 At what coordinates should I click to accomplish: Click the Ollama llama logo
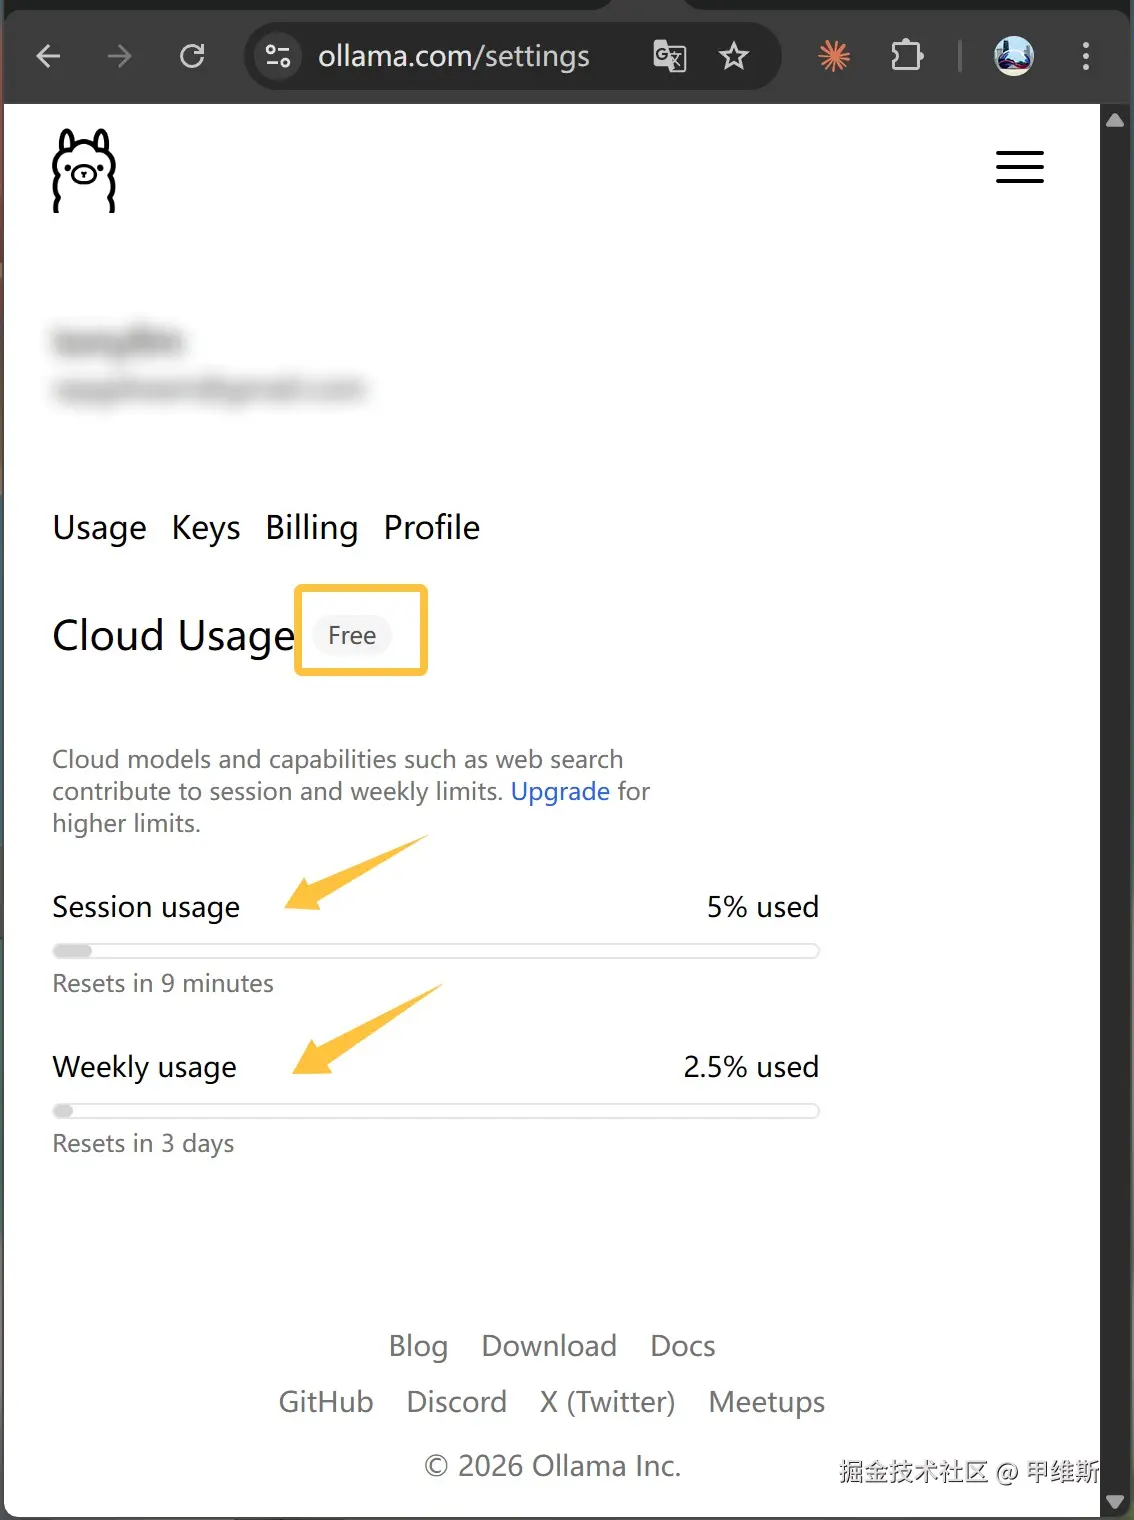coord(84,170)
